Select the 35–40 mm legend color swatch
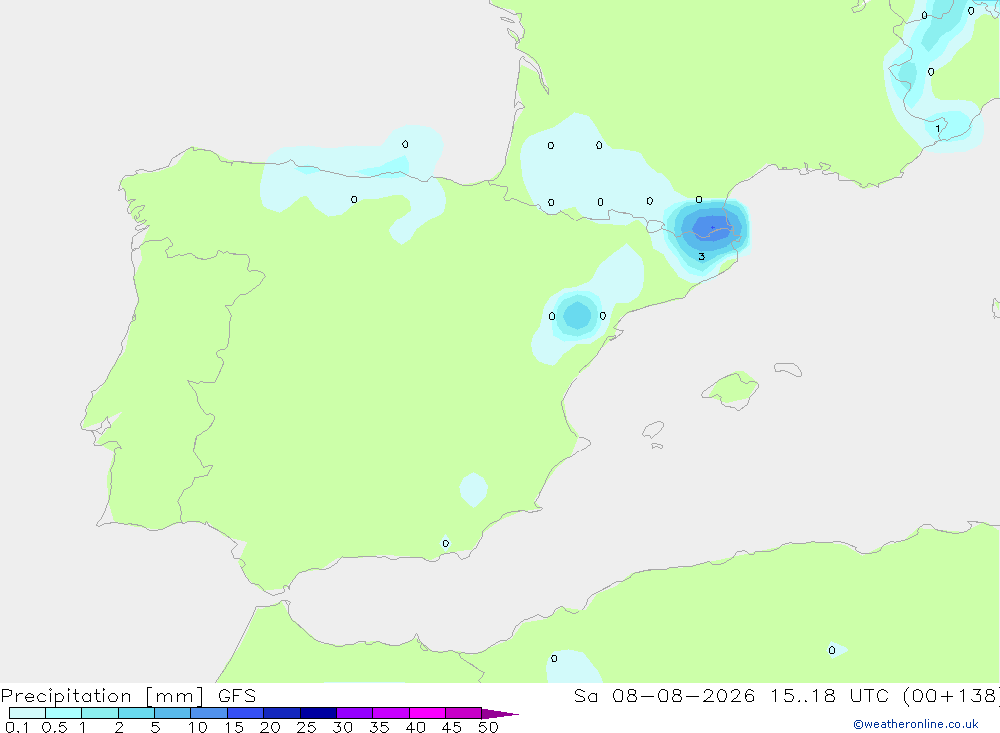This screenshot has width=1000, height=733. [x=391, y=713]
